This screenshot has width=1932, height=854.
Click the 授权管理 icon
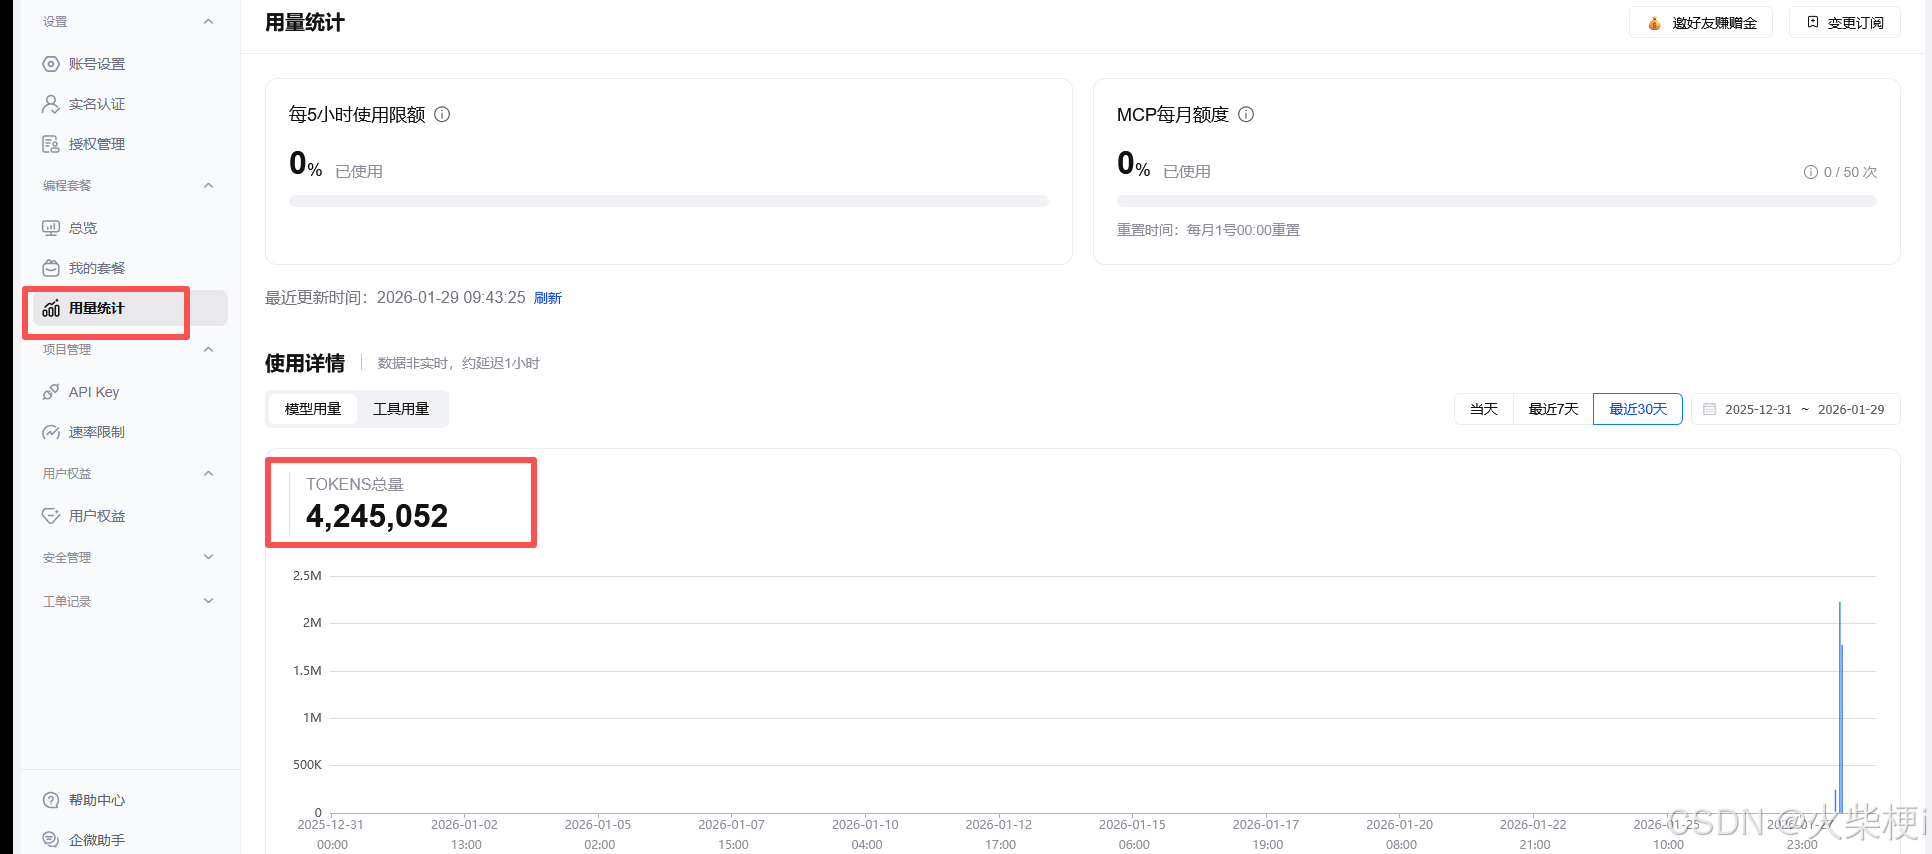click(51, 144)
